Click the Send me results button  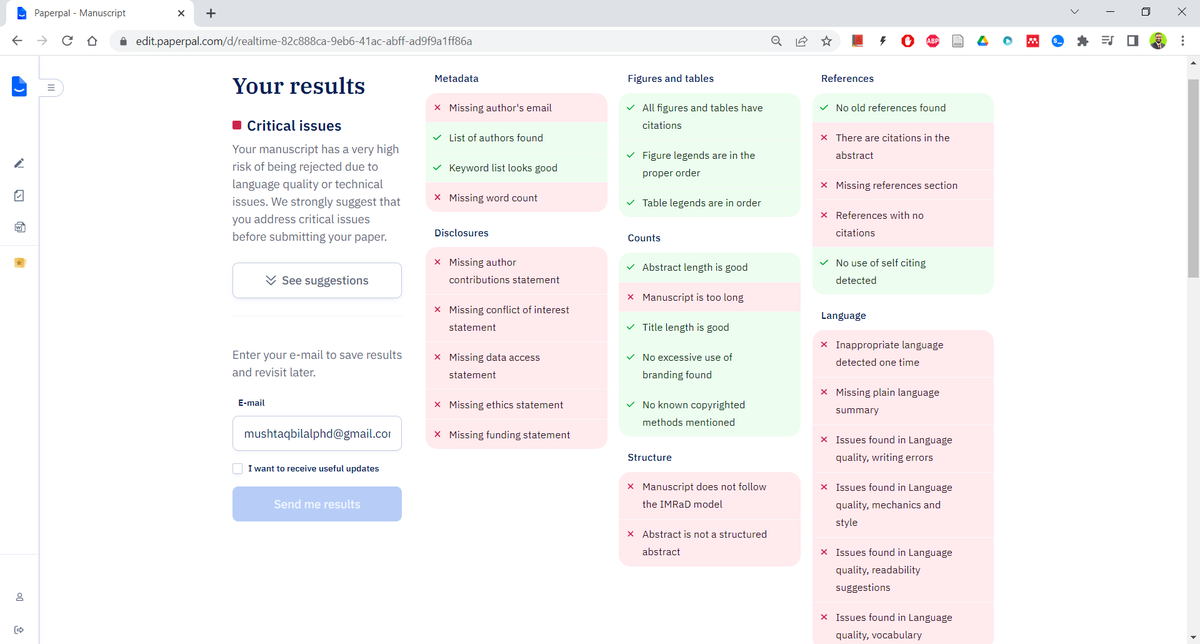[x=317, y=503]
